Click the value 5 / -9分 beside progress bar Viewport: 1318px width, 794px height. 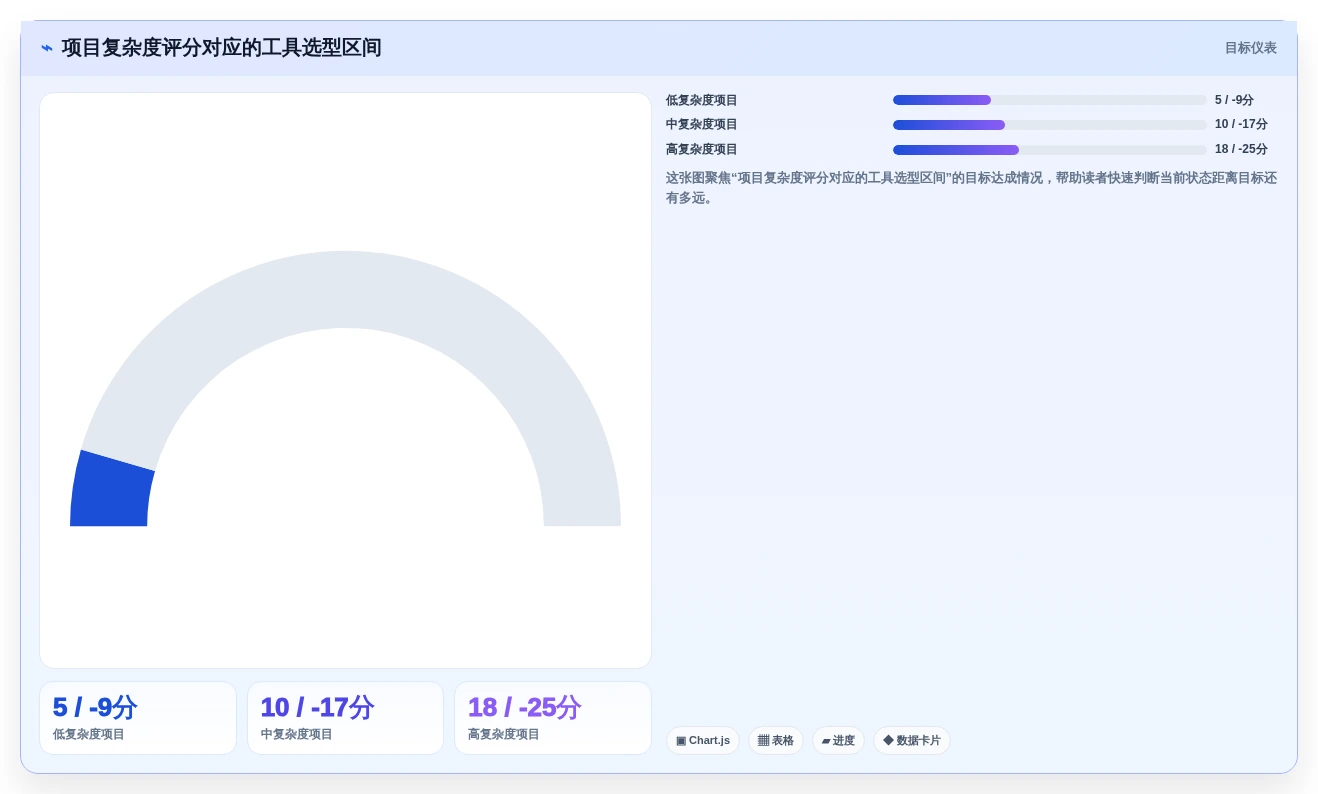coord(1234,100)
